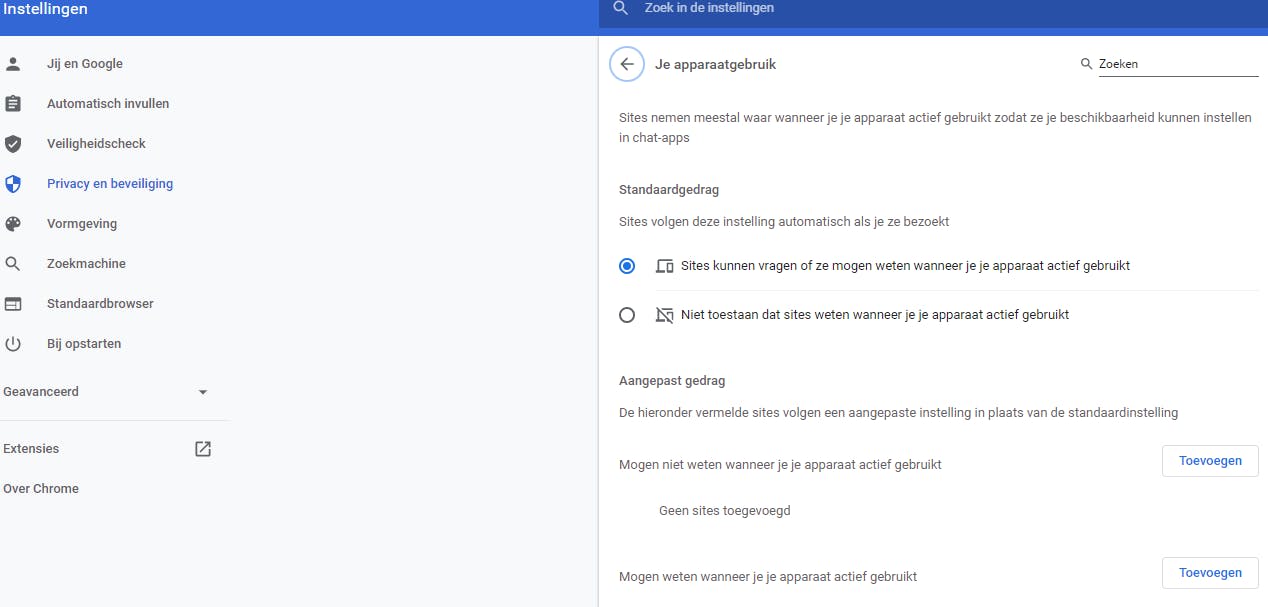Expand the Geavanceerd section arrow
The height and width of the screenshot is (607, 1268).
[x=203, y=392]
